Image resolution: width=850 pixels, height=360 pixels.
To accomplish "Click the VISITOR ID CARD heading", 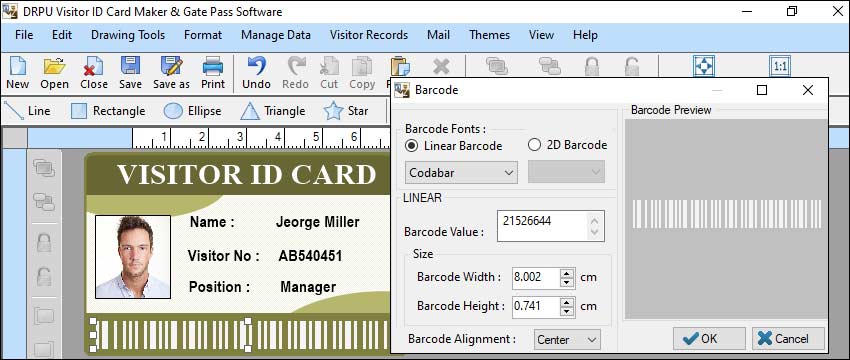I will pyautogui.click(x=247, y=175).
